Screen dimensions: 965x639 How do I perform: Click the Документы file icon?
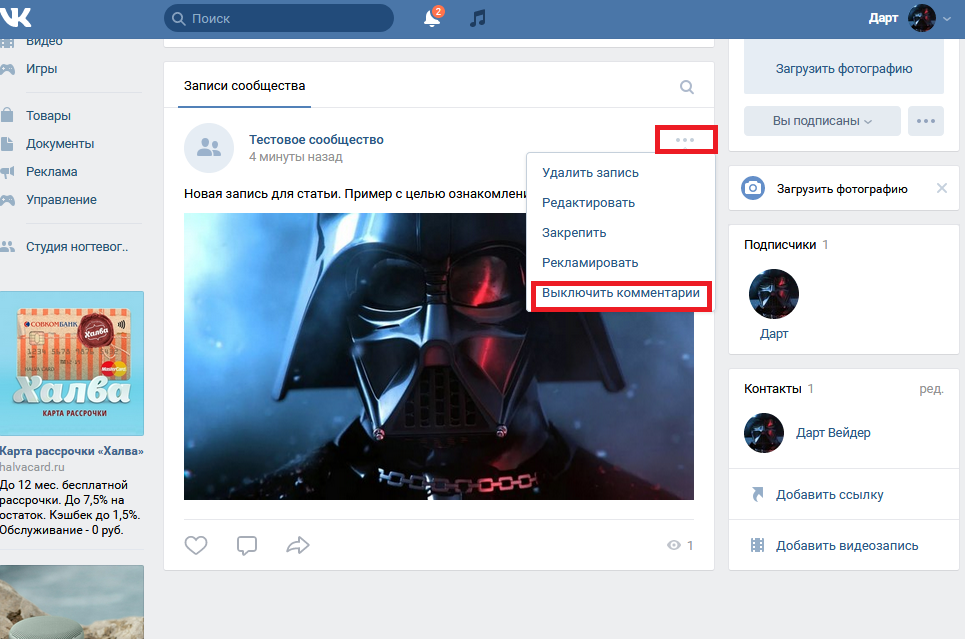7,143
